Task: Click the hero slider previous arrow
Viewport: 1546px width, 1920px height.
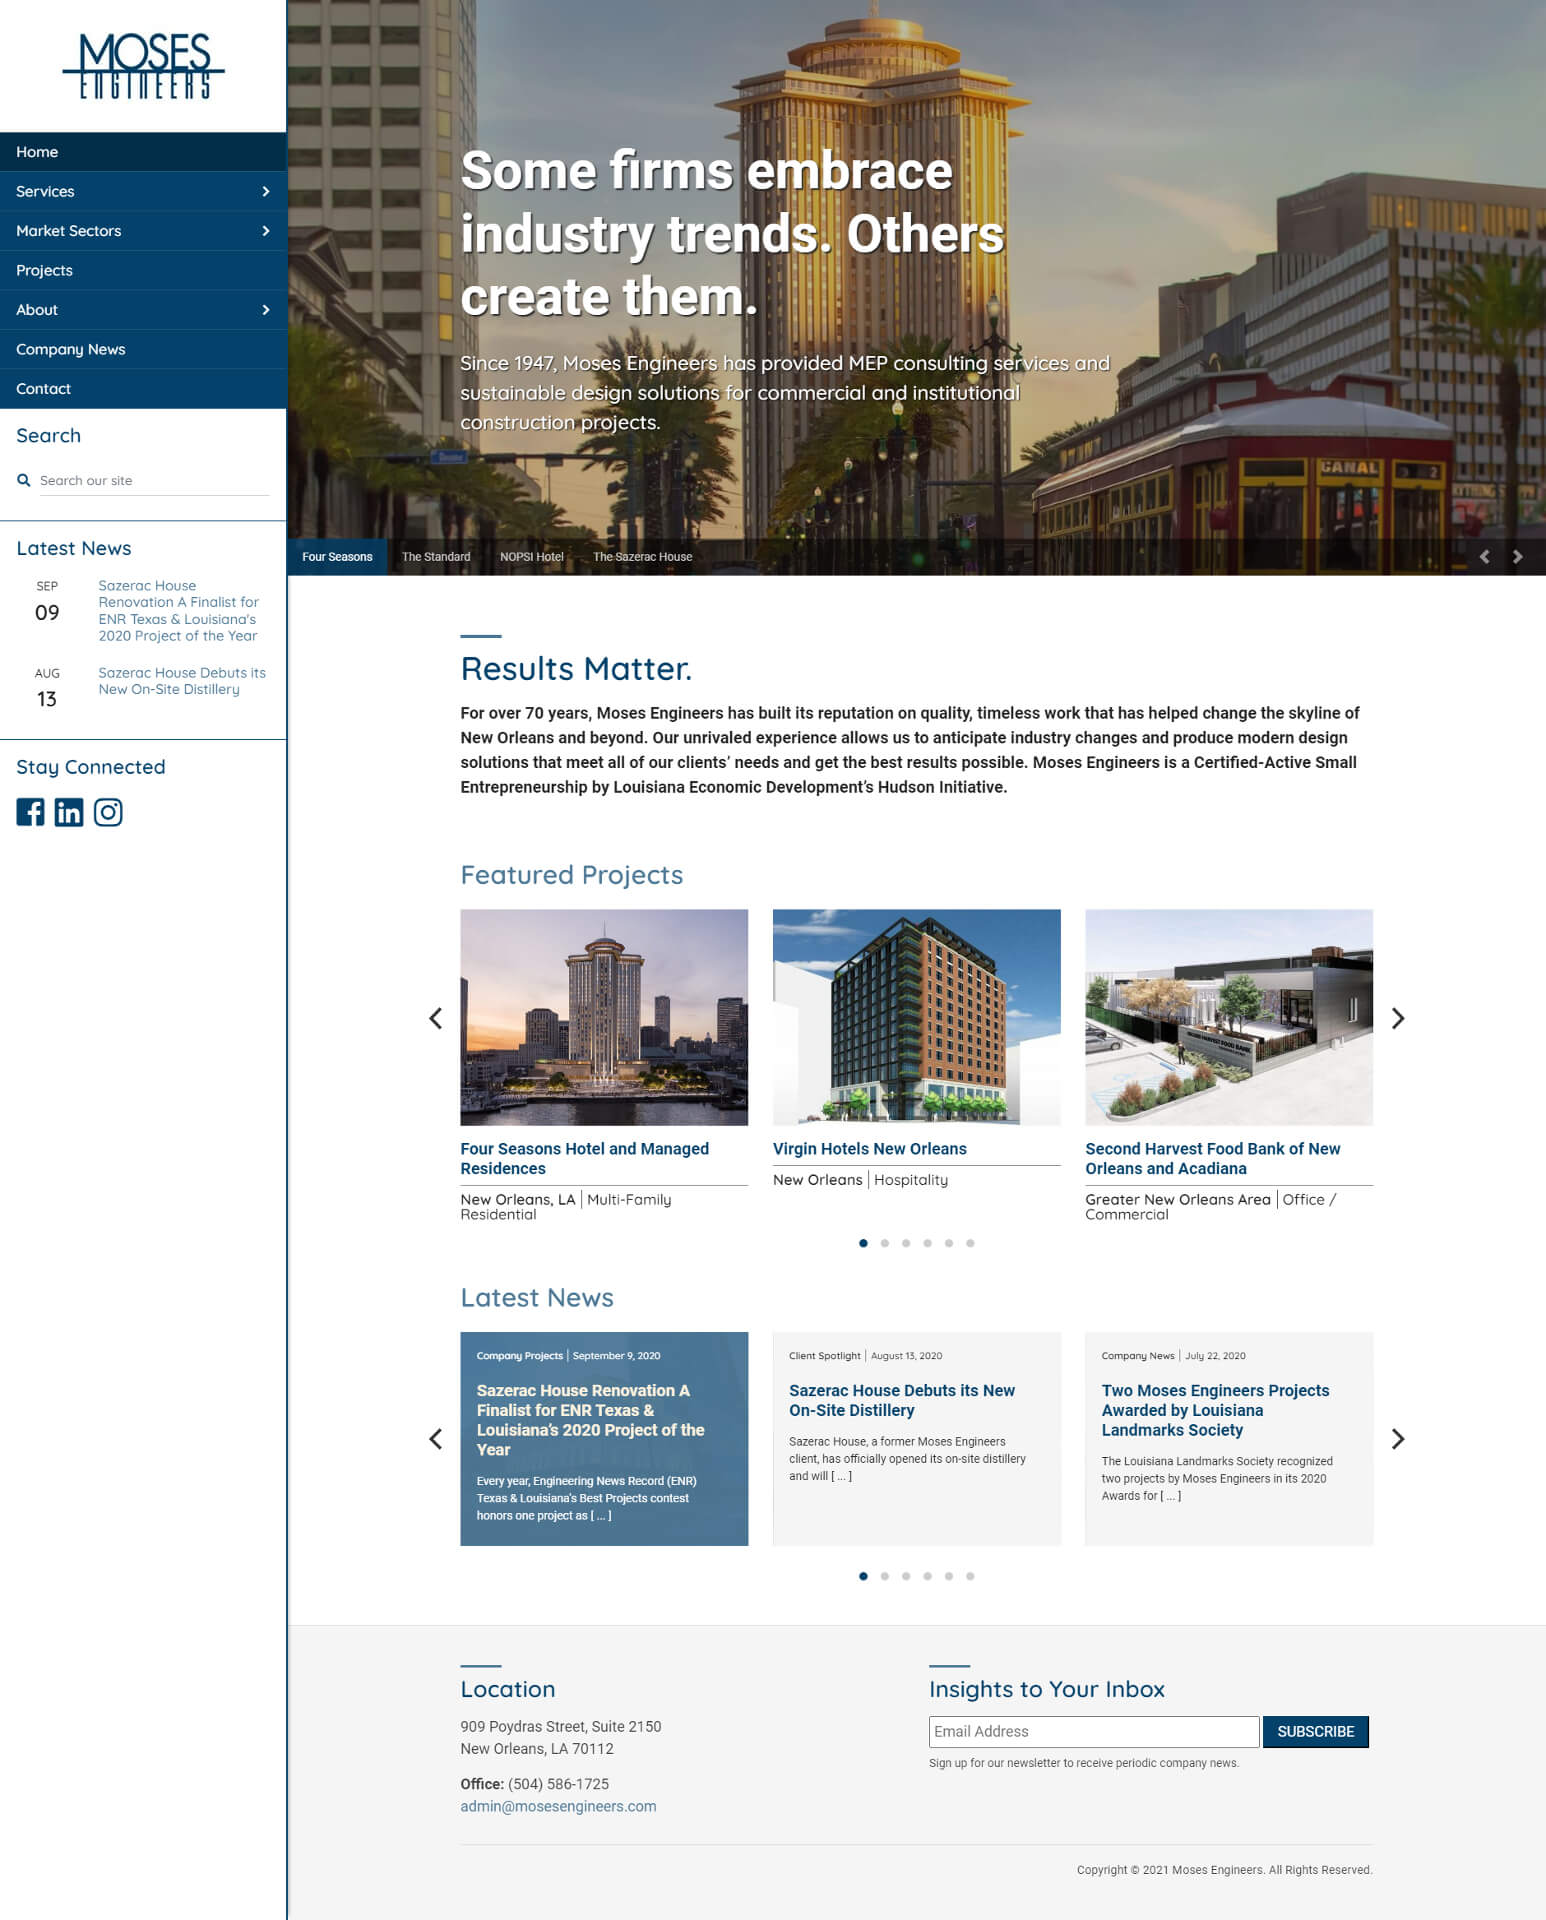Action: [1484, 557]
